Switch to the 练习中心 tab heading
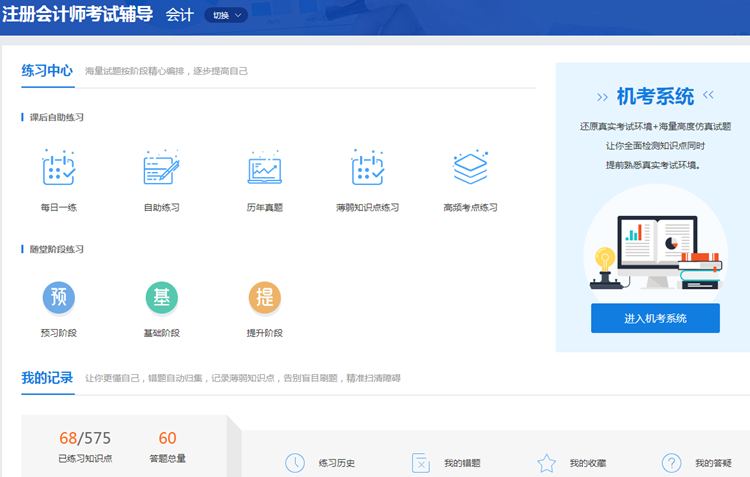Viewport: 750px width, 477px height. 47,71
